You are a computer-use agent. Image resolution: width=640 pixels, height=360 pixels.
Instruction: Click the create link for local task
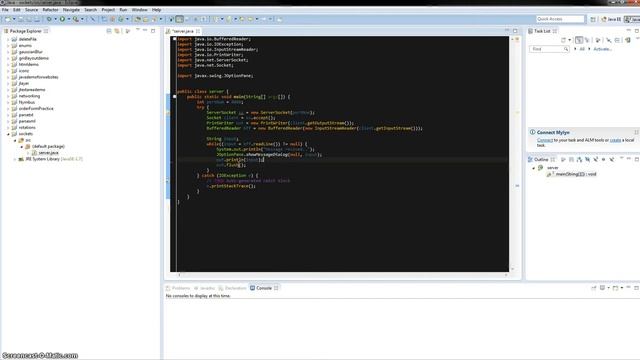(x=615, y=140)
